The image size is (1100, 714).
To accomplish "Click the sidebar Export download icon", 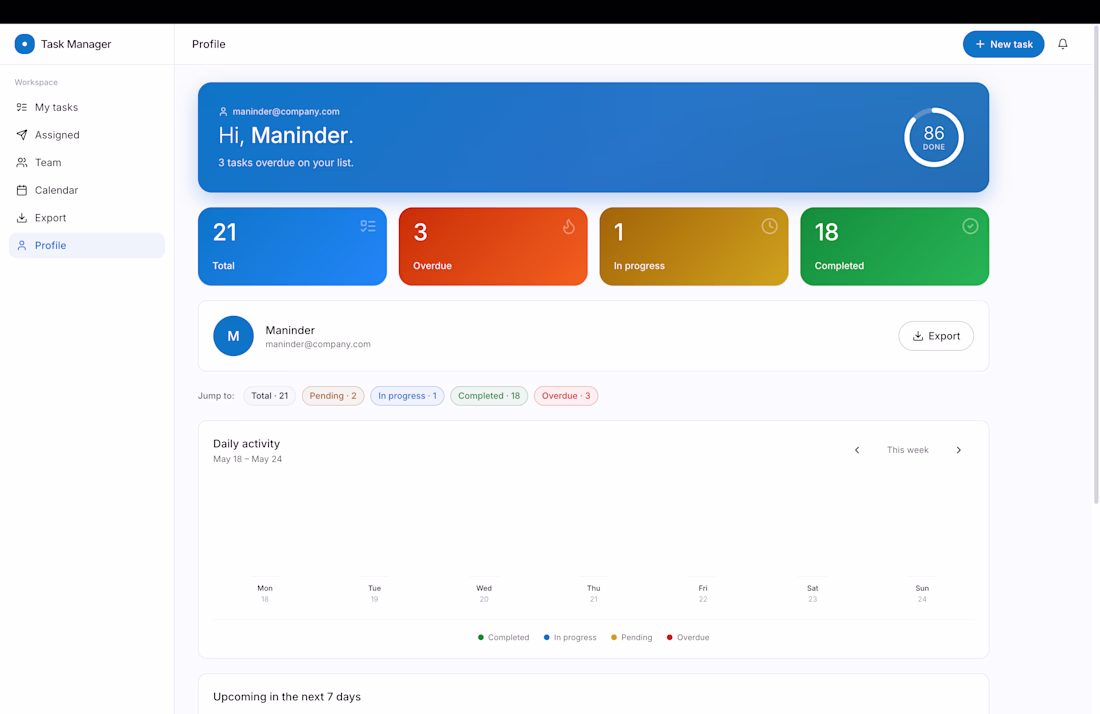I will pos(22,217).
